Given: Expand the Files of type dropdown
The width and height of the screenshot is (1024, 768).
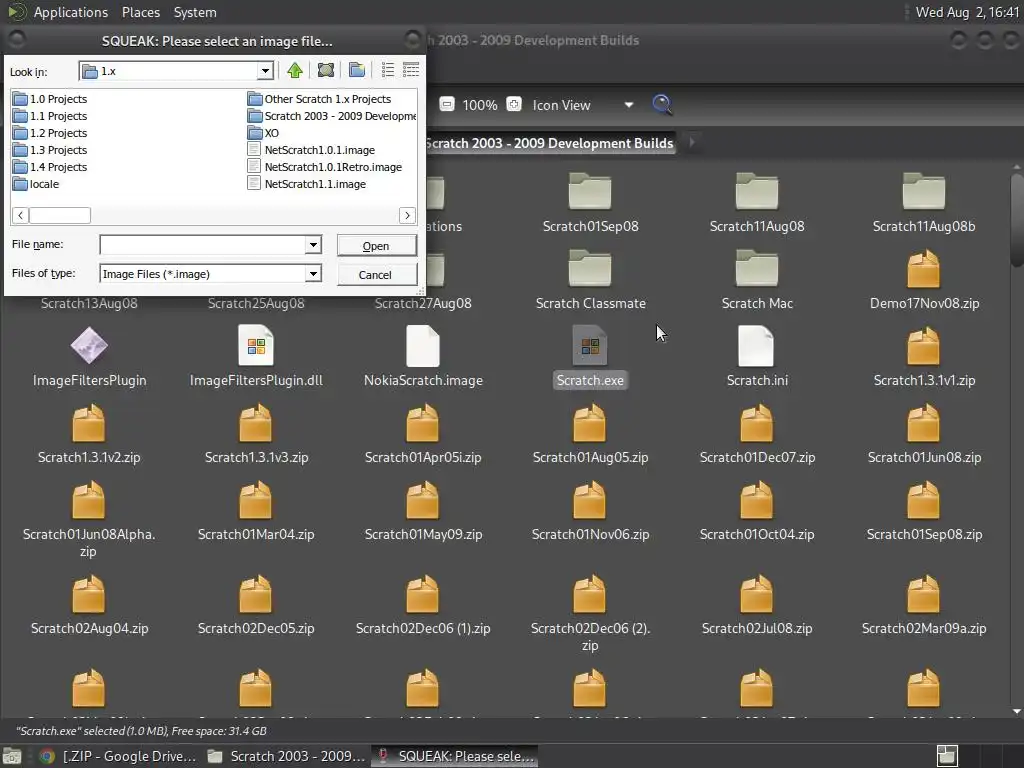Looking at the screenshot, I should point(313,274).
